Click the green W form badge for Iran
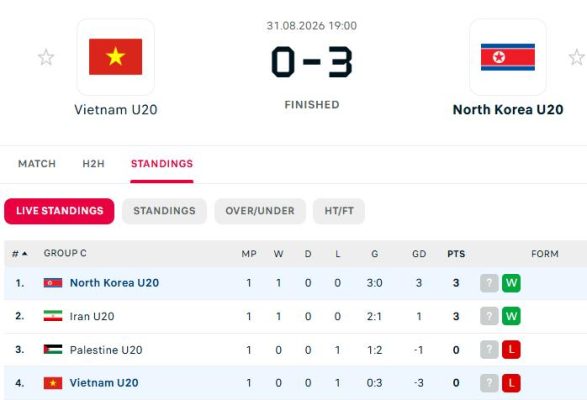587x400 pixels. (x=511, y=316)
